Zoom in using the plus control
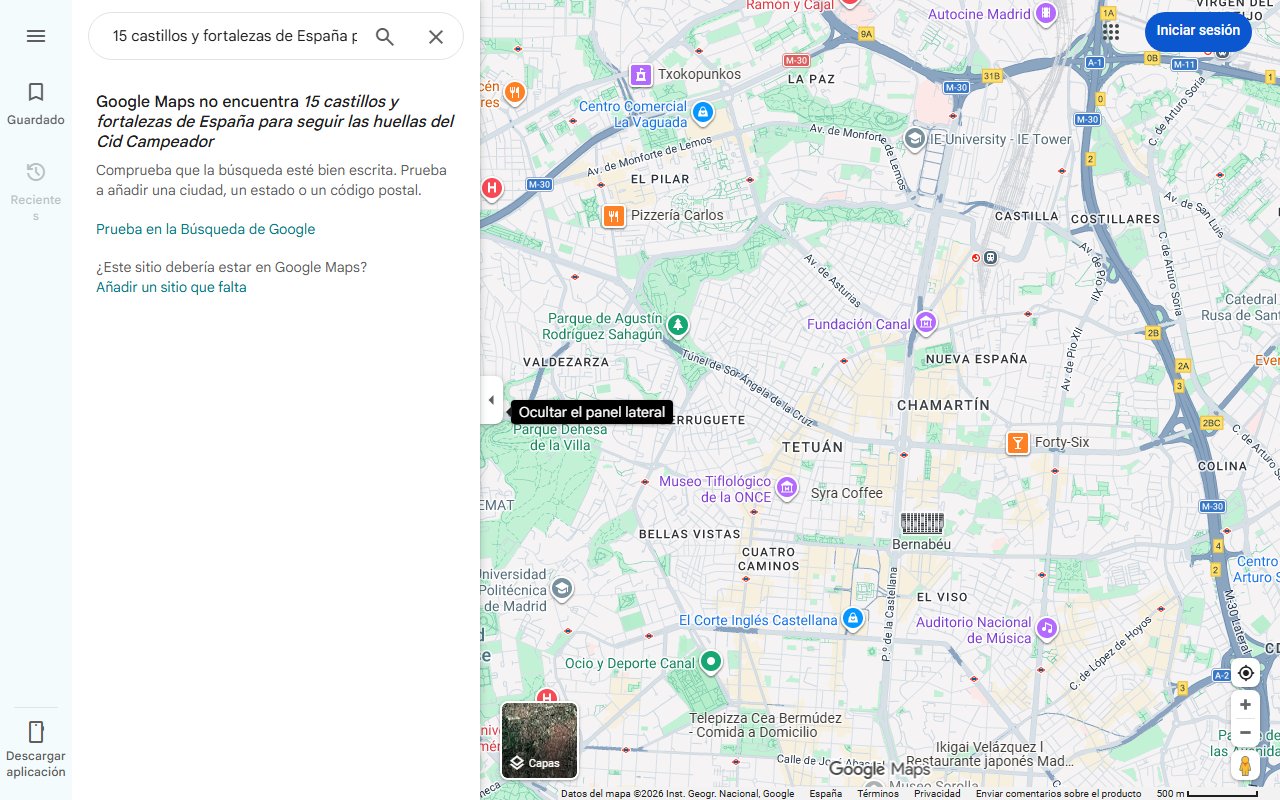The width and height of the screenshot is (1280, 800). tap(1245, 704)
